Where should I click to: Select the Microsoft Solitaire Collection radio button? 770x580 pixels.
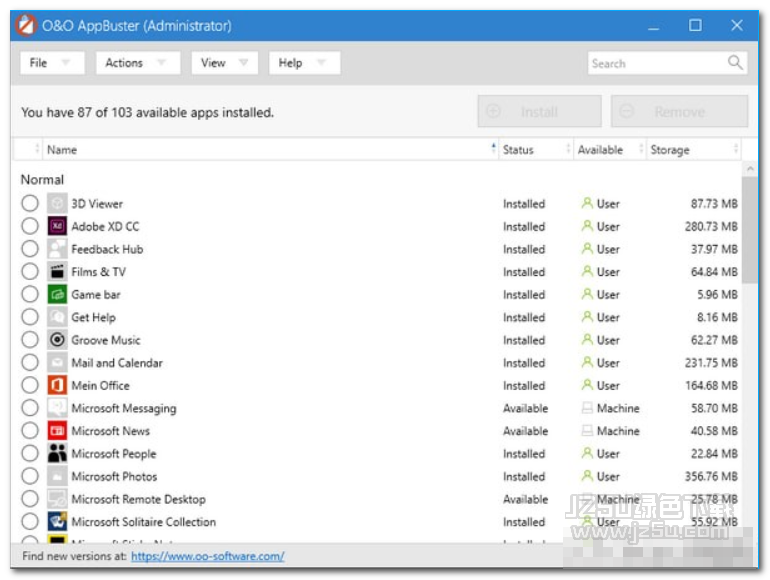(30, 521)
